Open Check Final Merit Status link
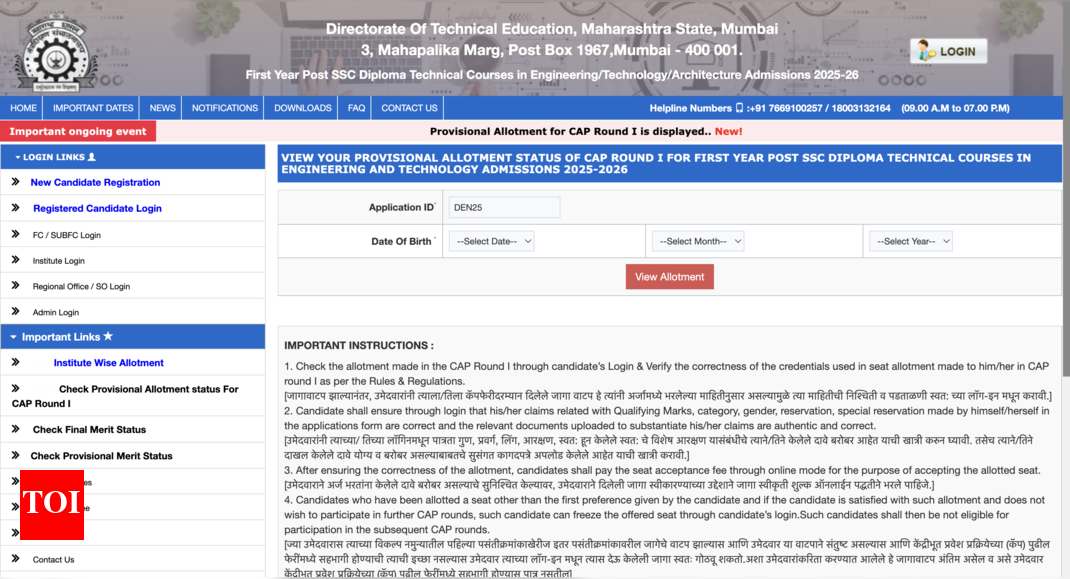 (x=89, y=429)
